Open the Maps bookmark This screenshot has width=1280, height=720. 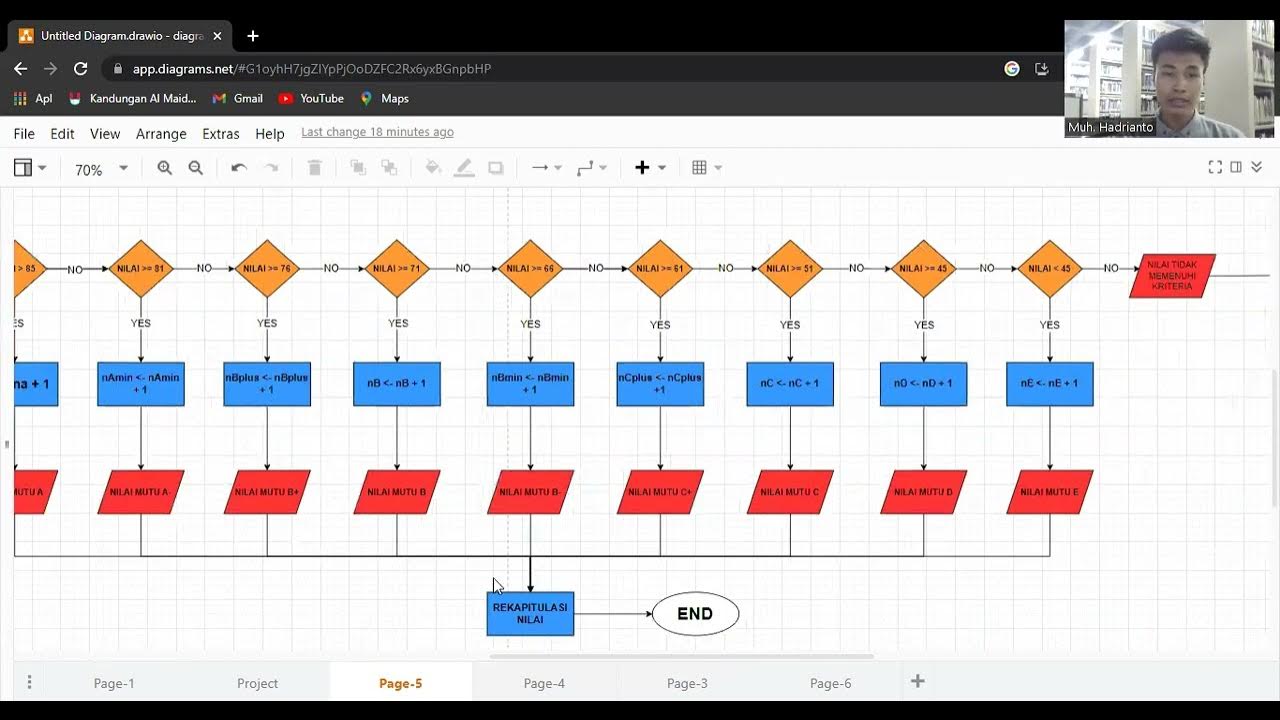click(x=385, y=98)
